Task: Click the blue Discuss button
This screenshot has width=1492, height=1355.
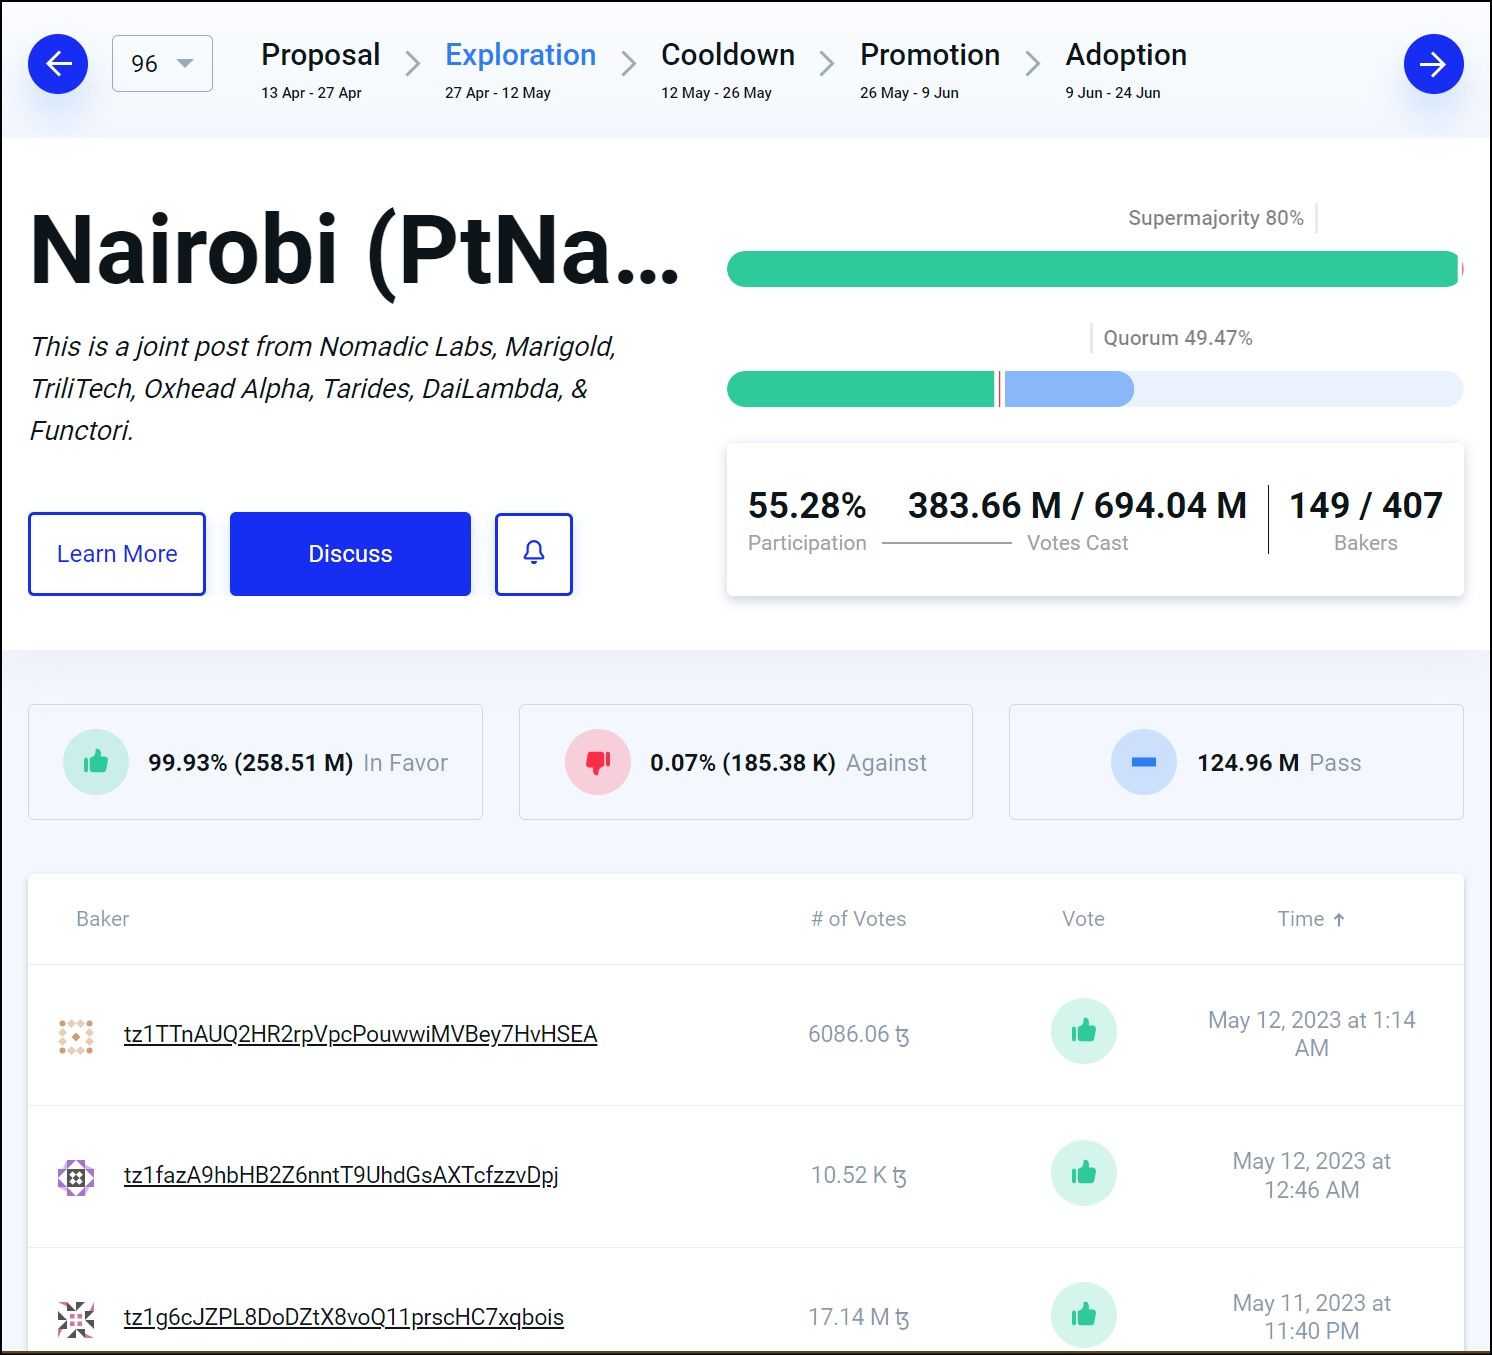Action: pos(350,554)
